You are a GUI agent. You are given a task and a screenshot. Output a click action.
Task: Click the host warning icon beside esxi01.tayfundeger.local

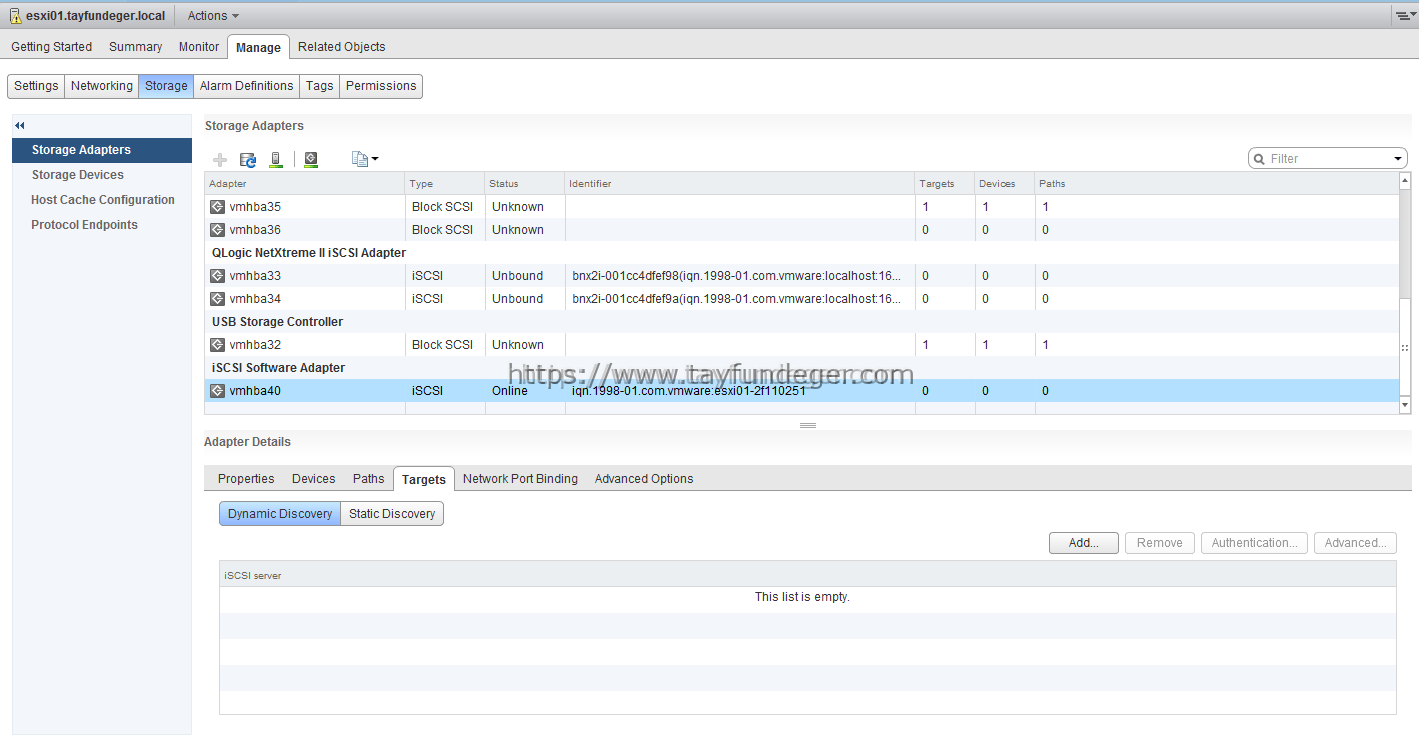click(15, 16)
